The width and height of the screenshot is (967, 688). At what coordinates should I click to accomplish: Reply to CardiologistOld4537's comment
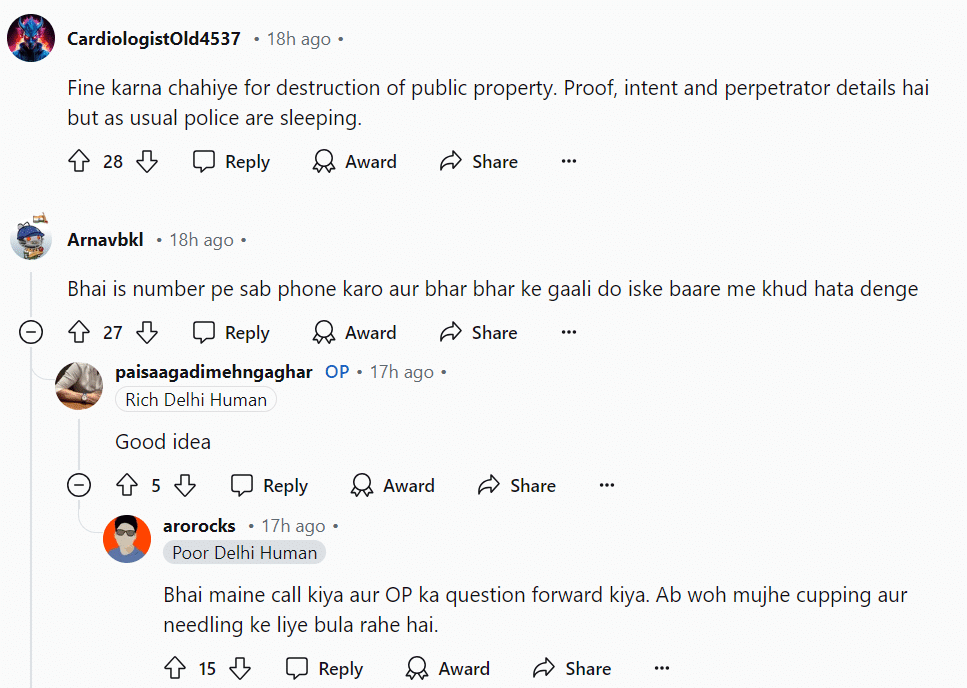click(232, 162)
